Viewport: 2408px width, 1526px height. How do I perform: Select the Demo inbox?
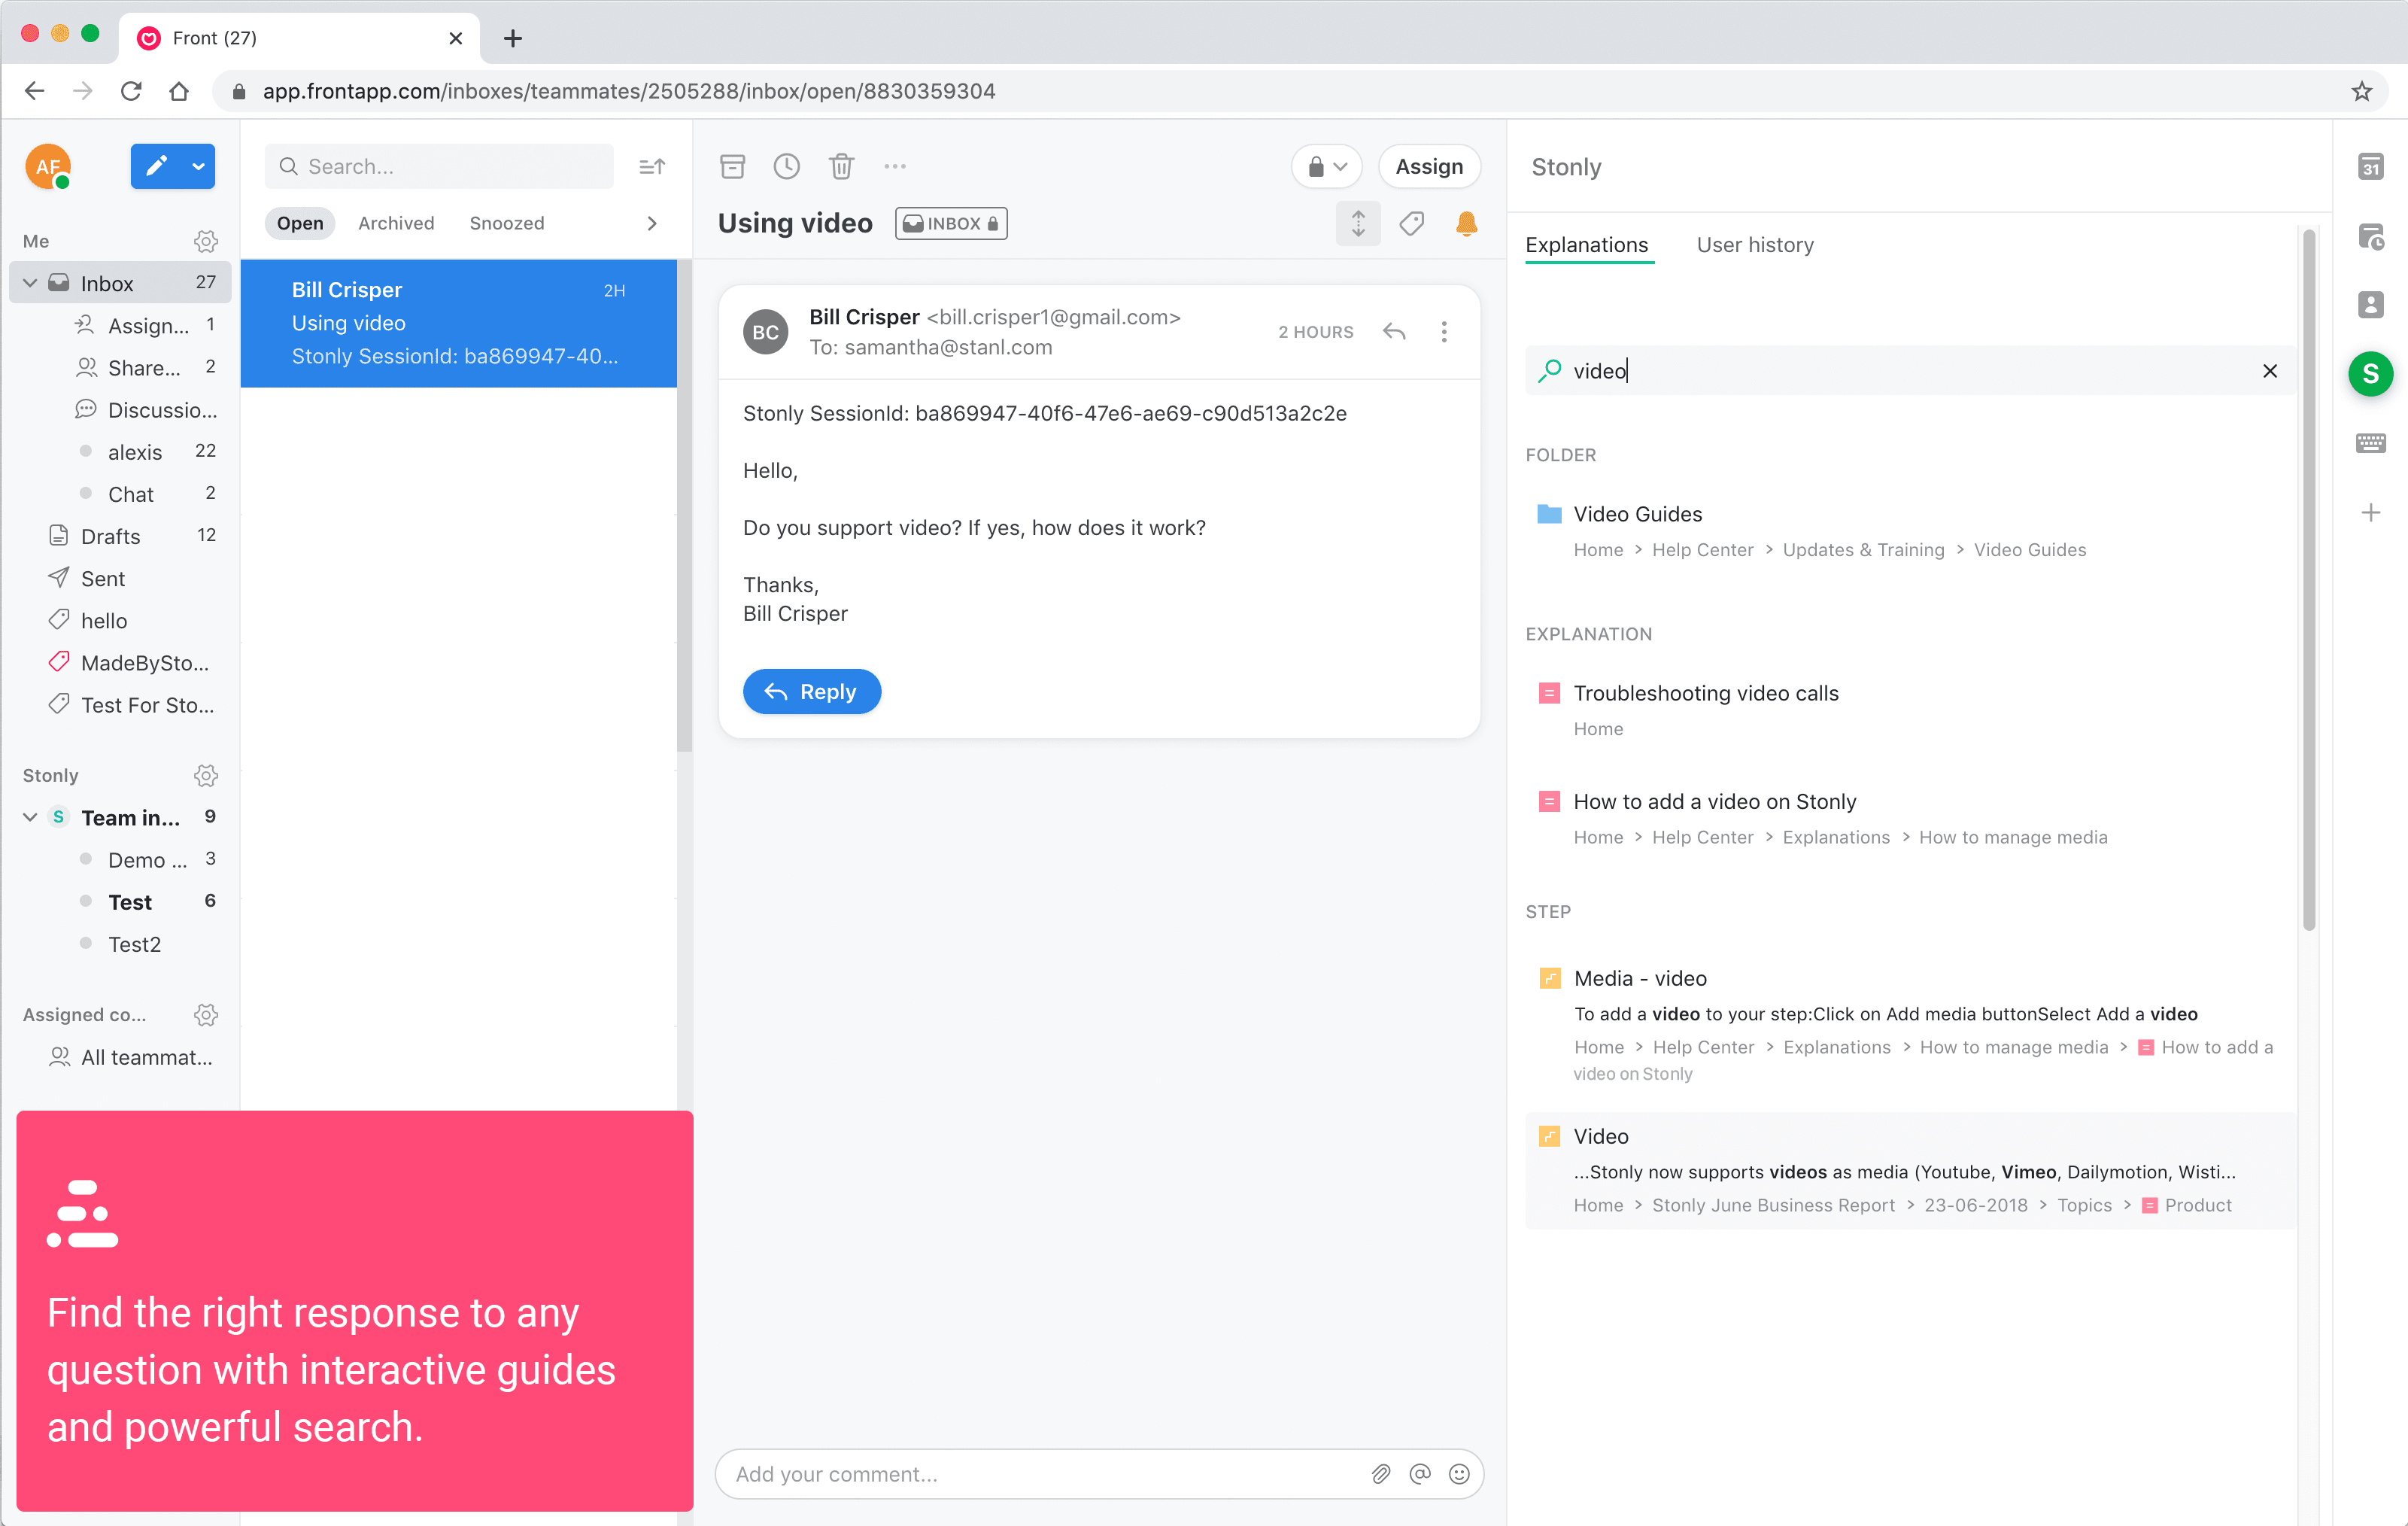click(x=145, y=859)
